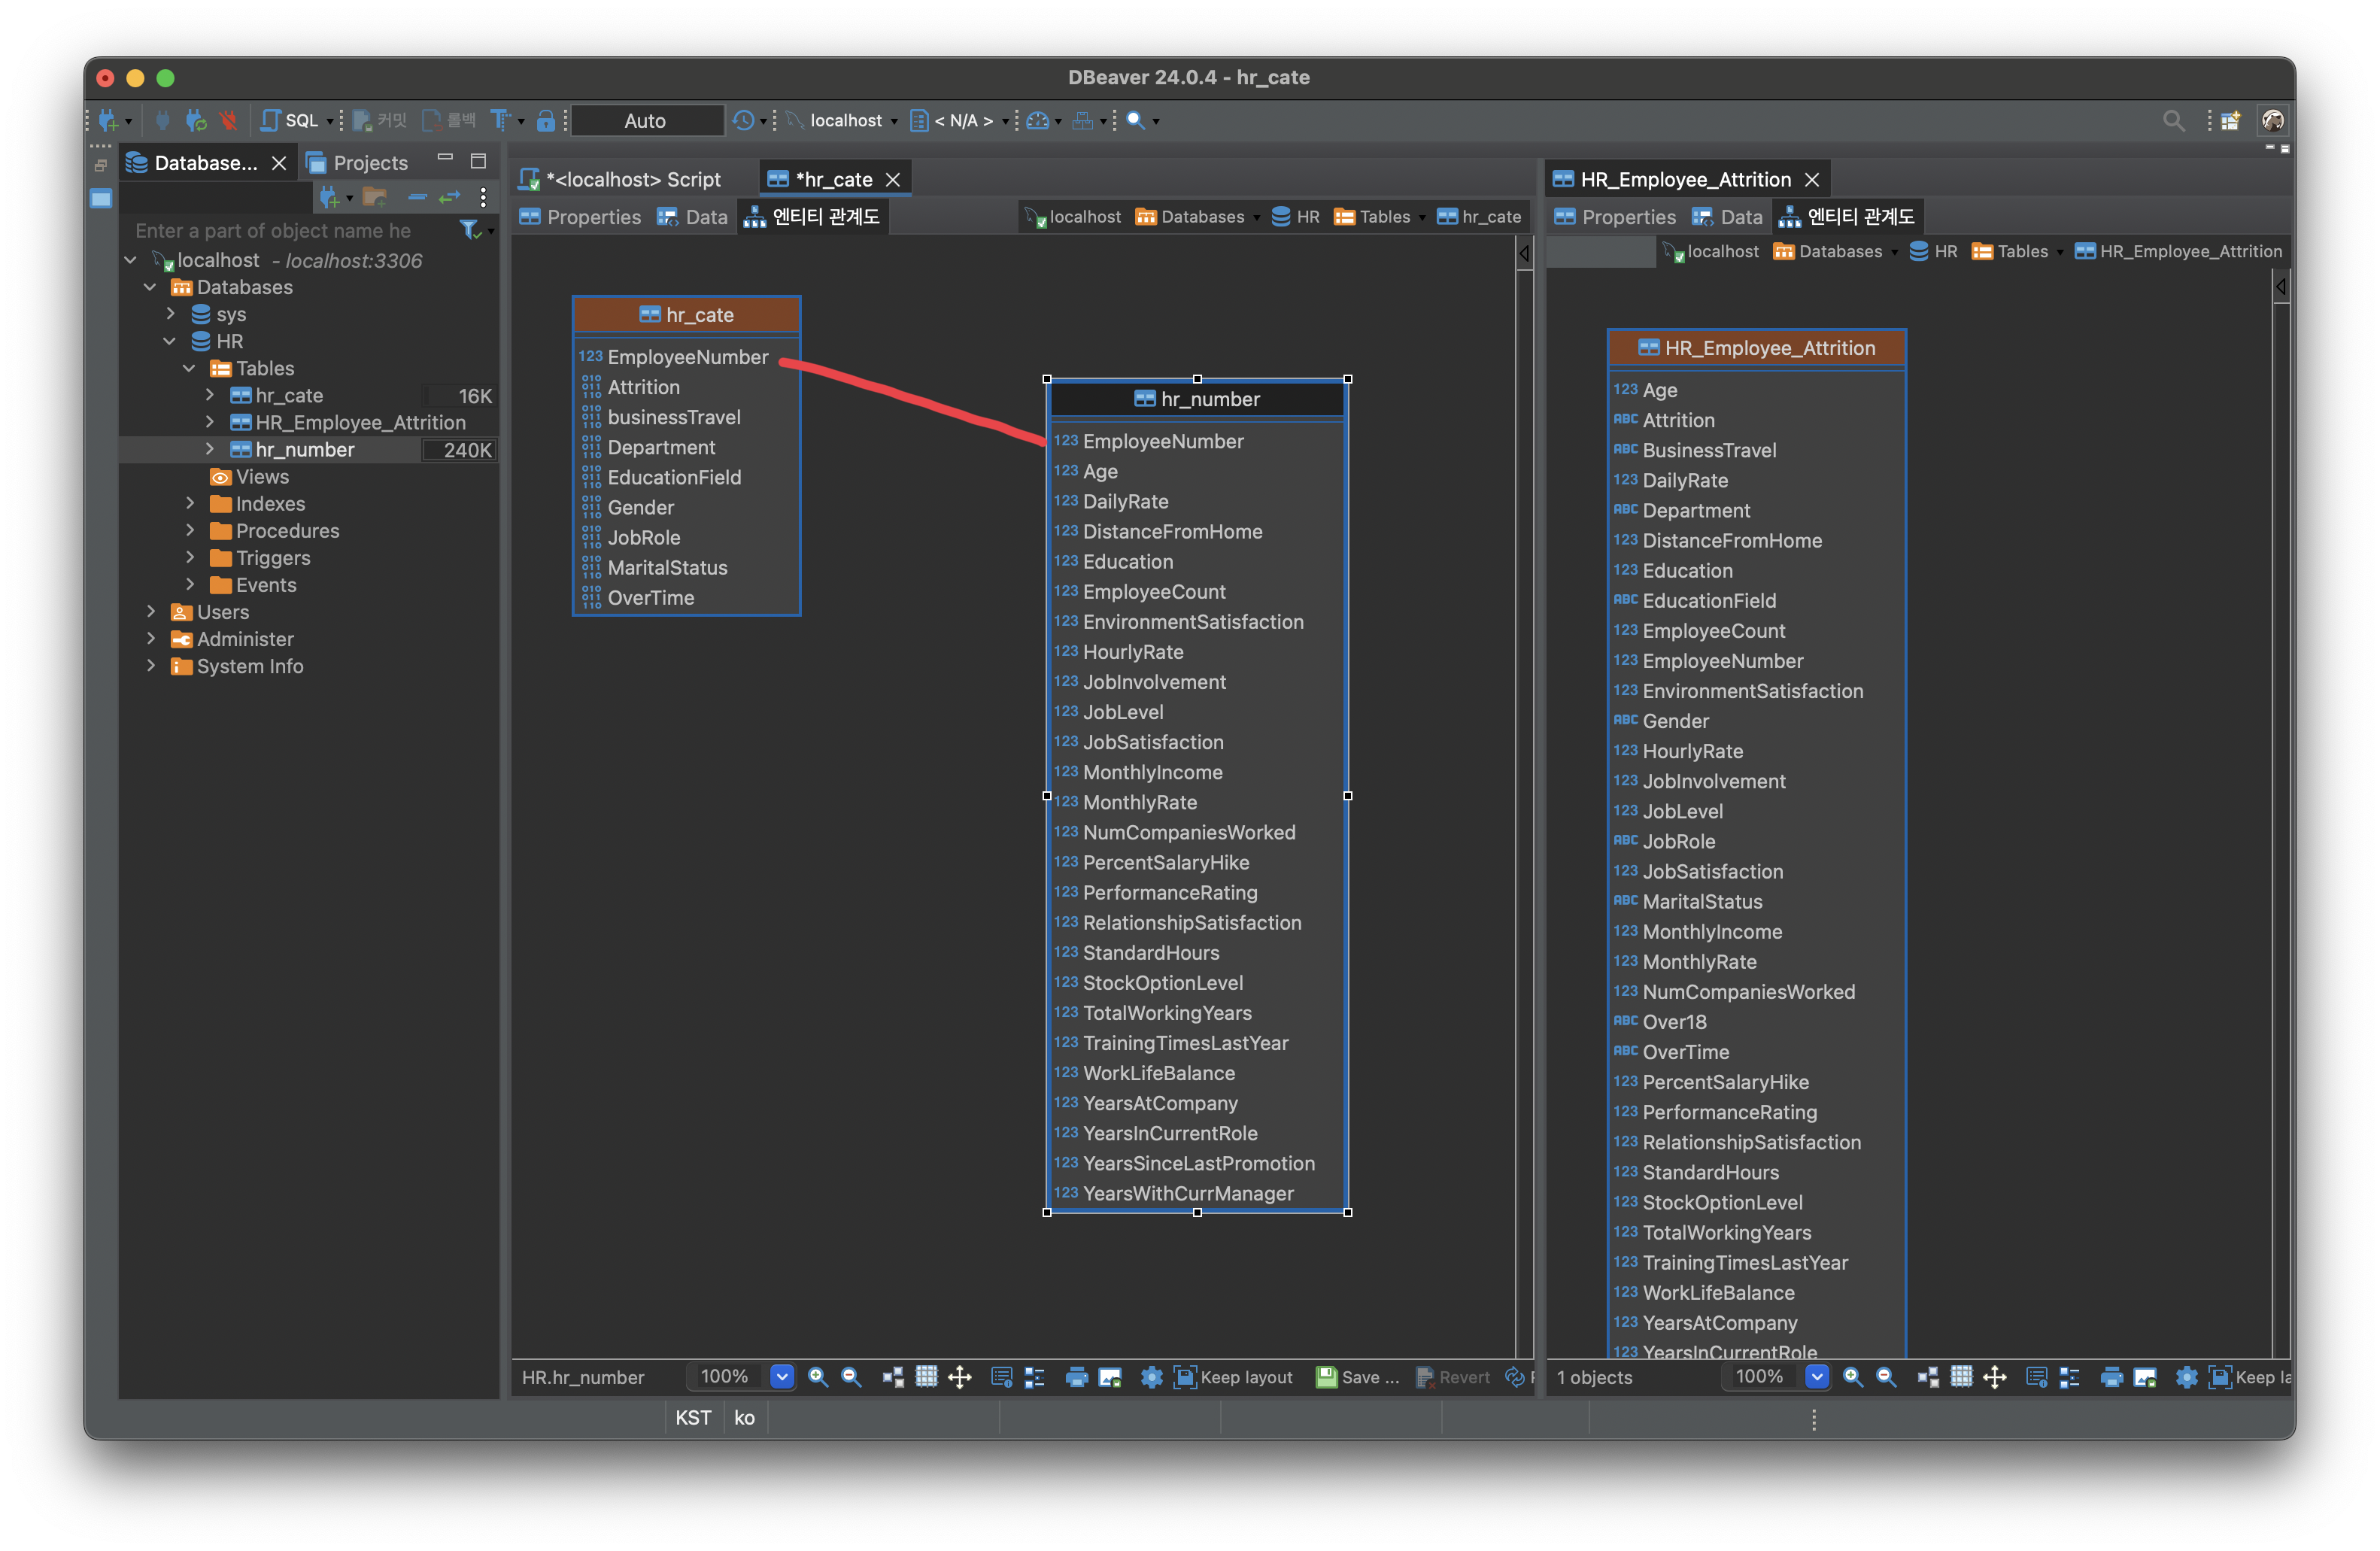
Task: Click the link with editor arrows icon
Action: 449,197
